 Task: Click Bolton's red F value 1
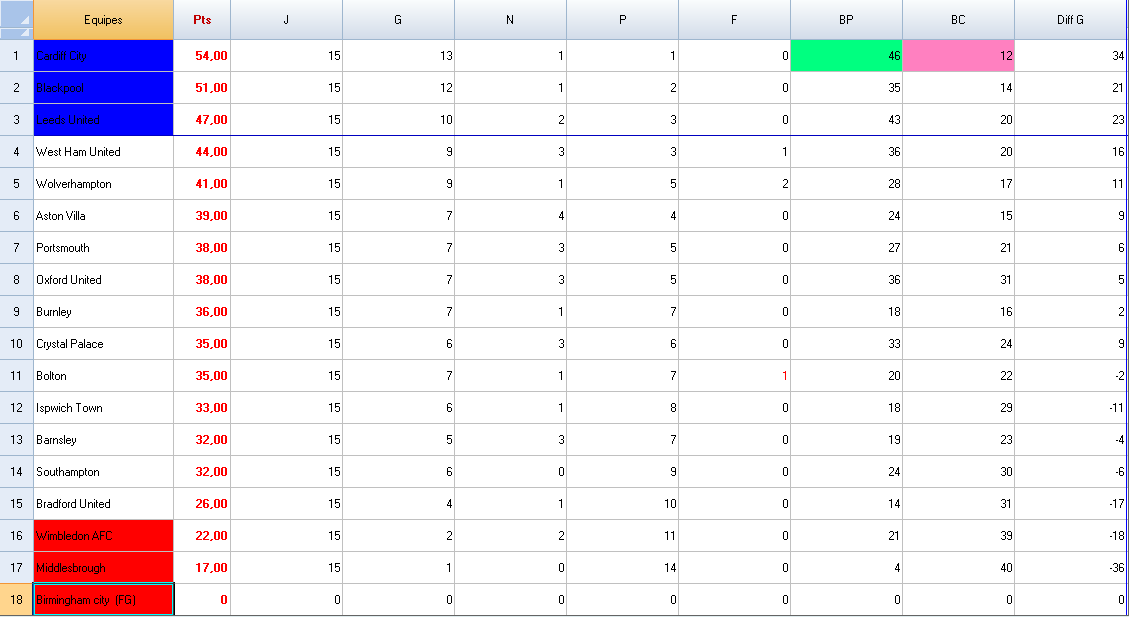tap(734, 376)
